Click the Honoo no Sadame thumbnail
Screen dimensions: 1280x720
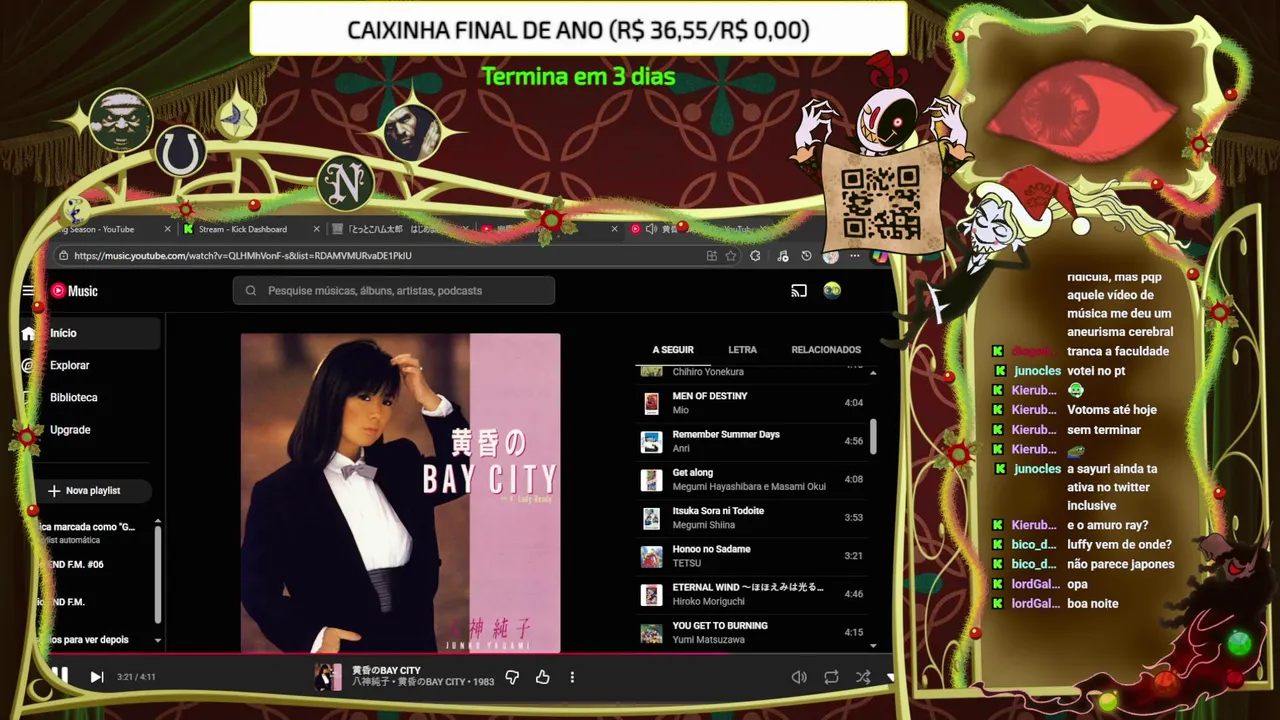coord(651,557)
